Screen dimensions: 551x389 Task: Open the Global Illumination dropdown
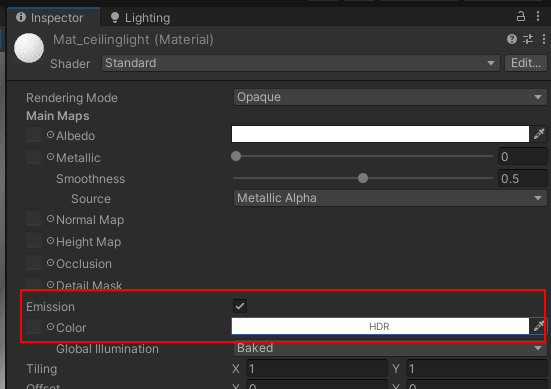[x=390, y=348]
